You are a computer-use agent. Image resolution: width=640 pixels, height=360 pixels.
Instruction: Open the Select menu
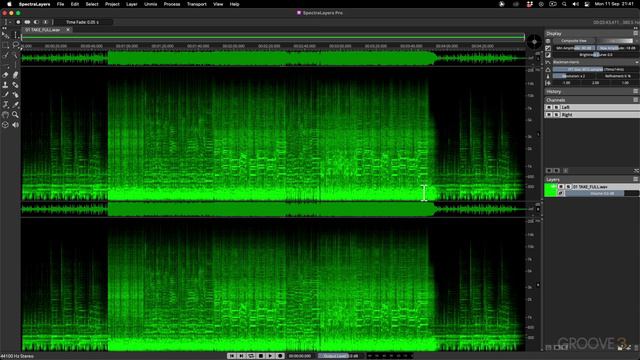tap(92, 4)
